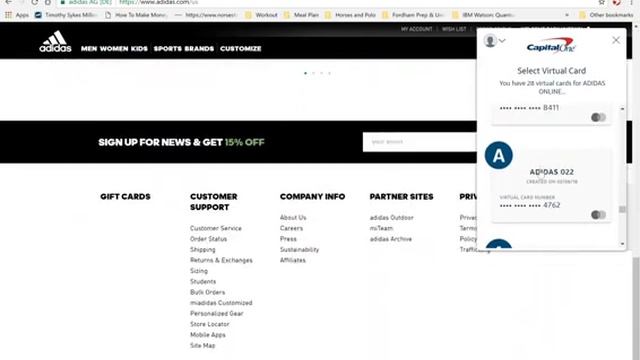Open the About Us link
This screenshot has height=360, width=640.
point(293,218)
